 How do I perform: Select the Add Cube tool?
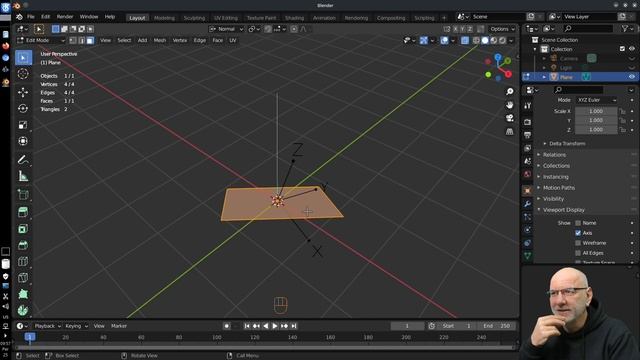(x=23, y=195)
